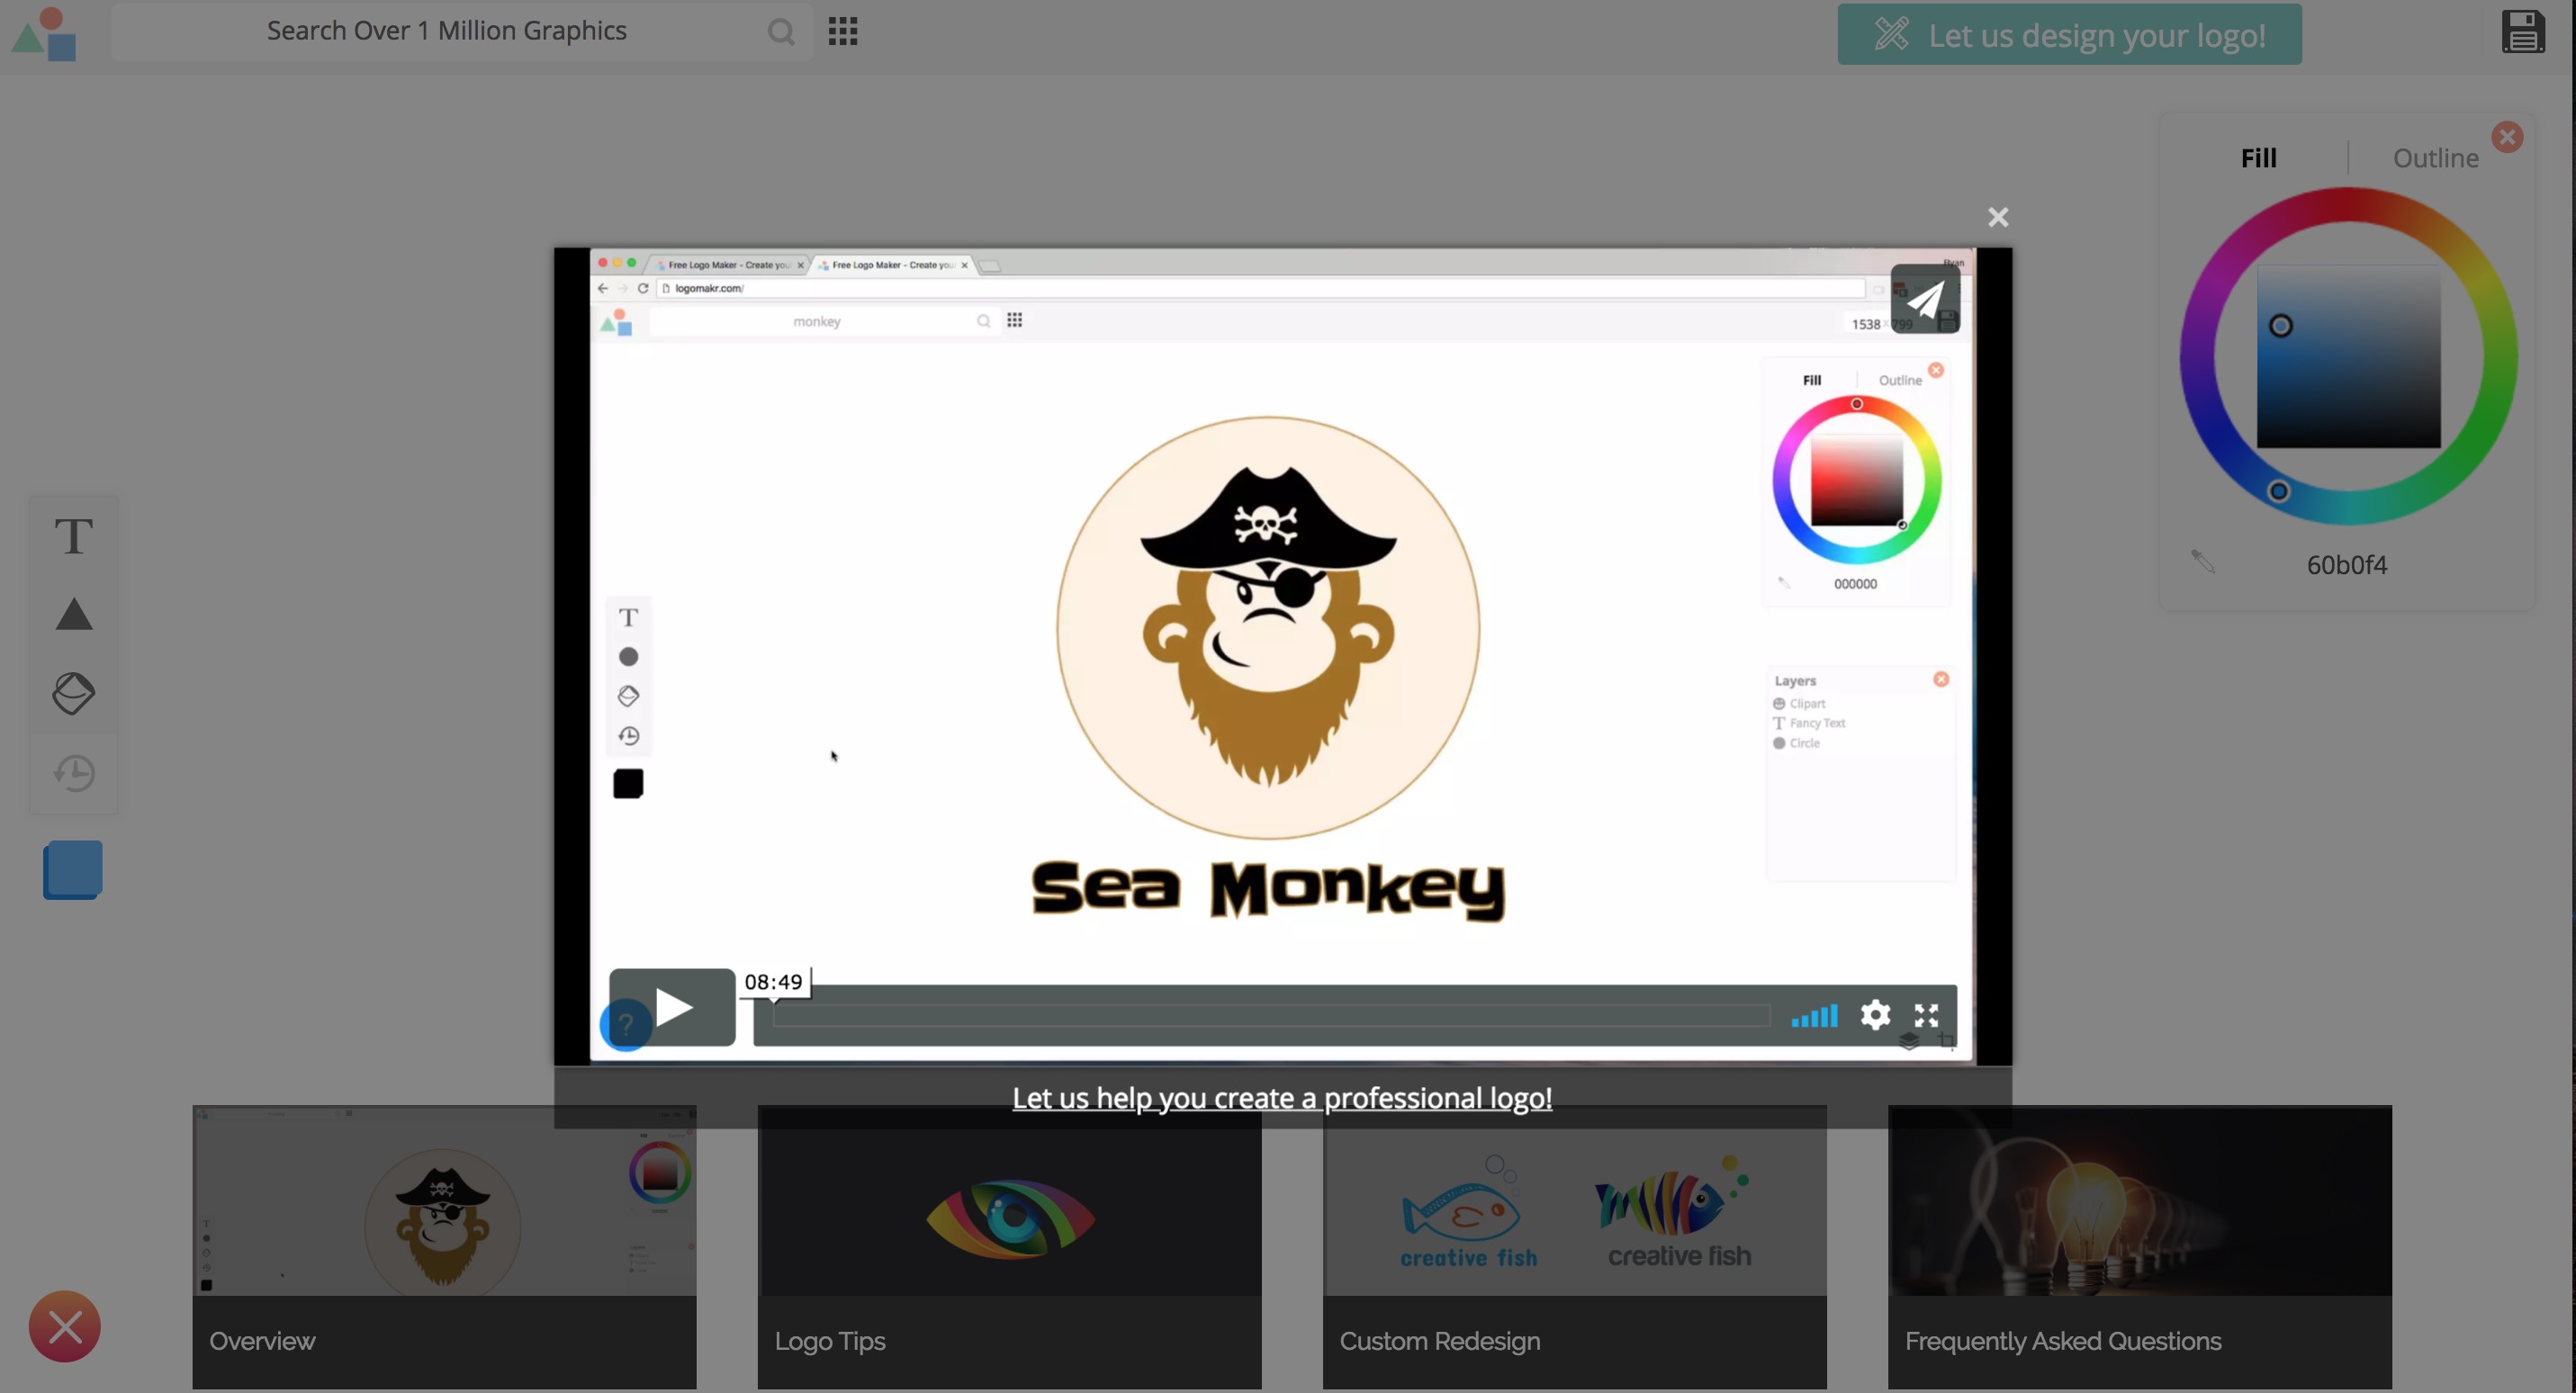Open the grid view icon top bar
The width and height of the screenshot is (2576, 1393).
[x=842, y=29]
